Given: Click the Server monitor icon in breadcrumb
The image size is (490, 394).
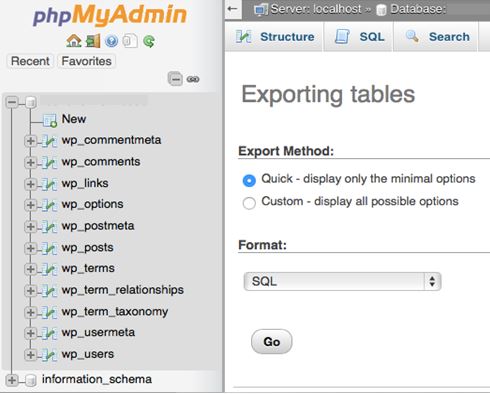Looking at the screenshot, I should [260, 10].
